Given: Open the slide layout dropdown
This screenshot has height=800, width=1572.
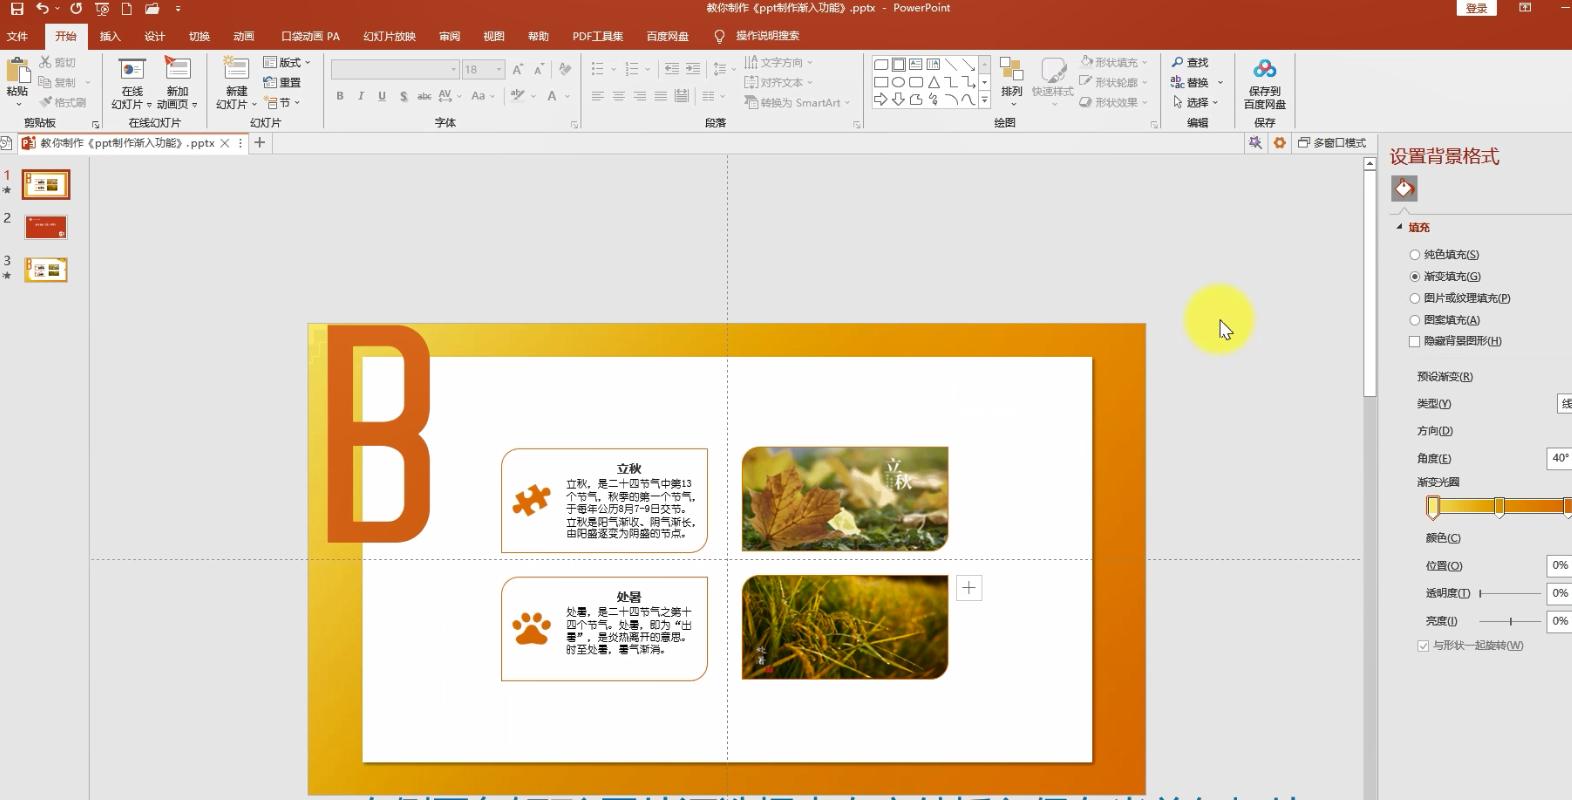Looking at the screenshot, I should click(287, 62).
